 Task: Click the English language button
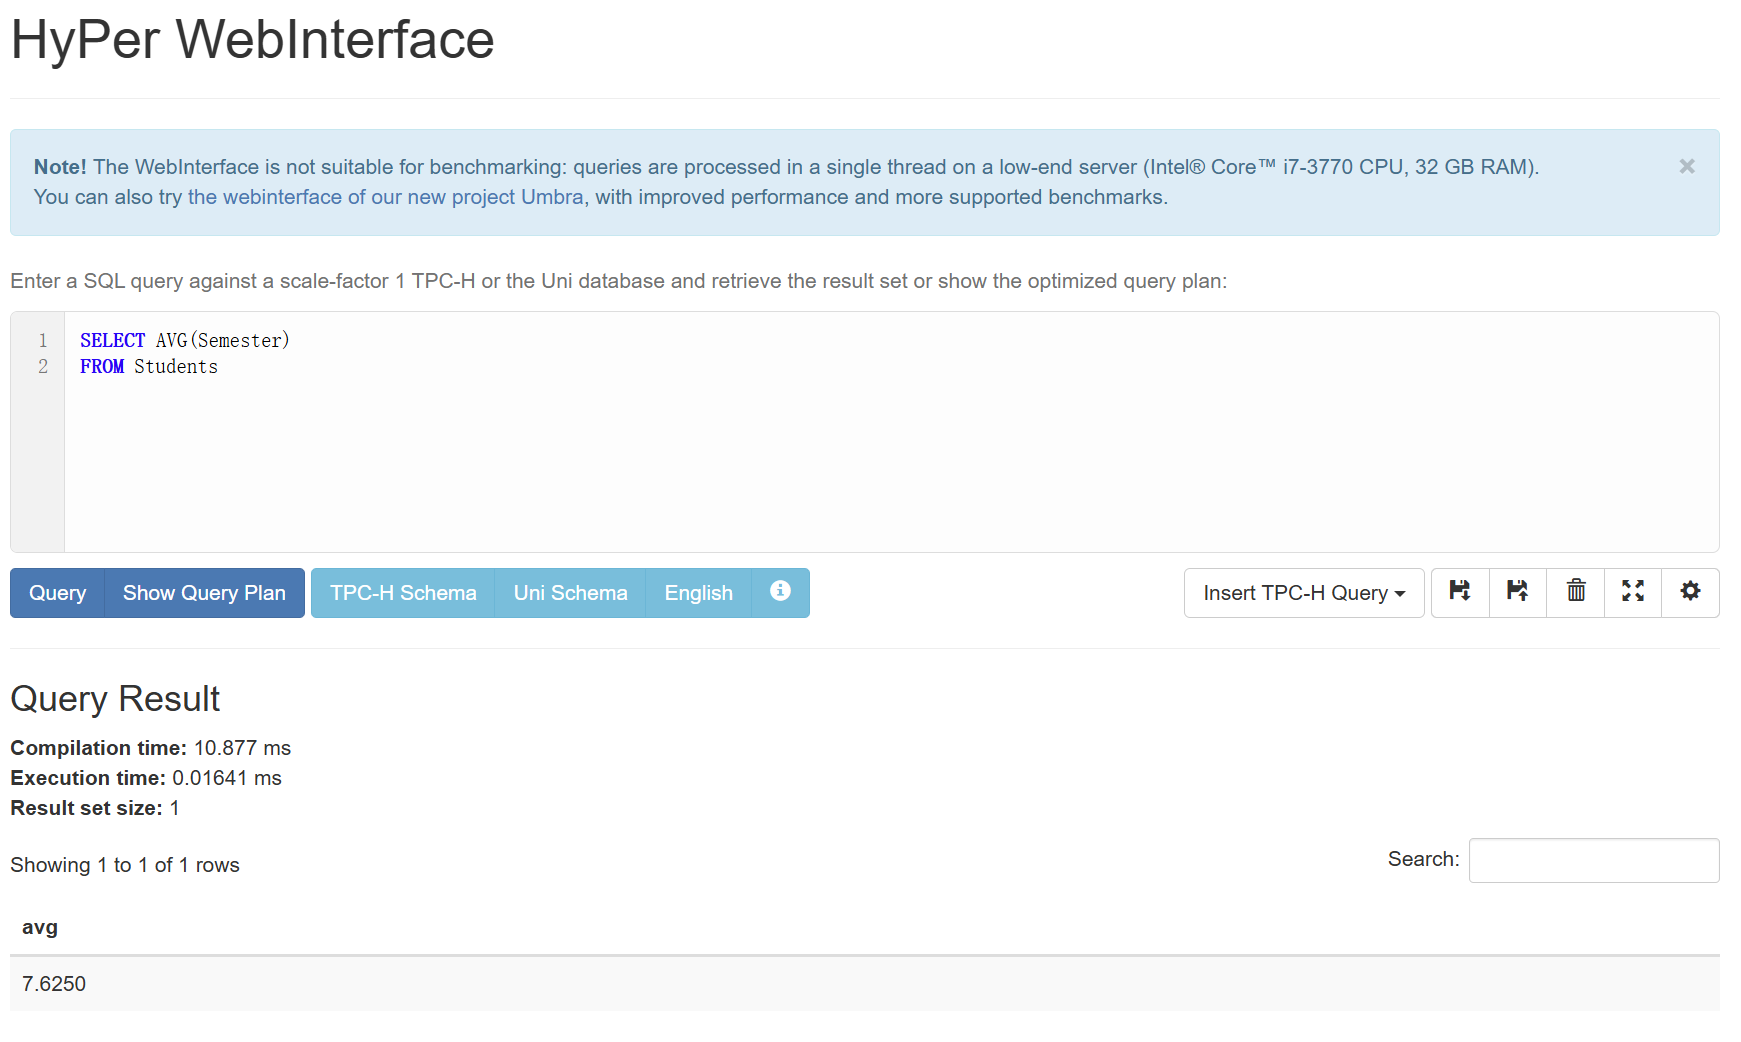tap(698, 593)
